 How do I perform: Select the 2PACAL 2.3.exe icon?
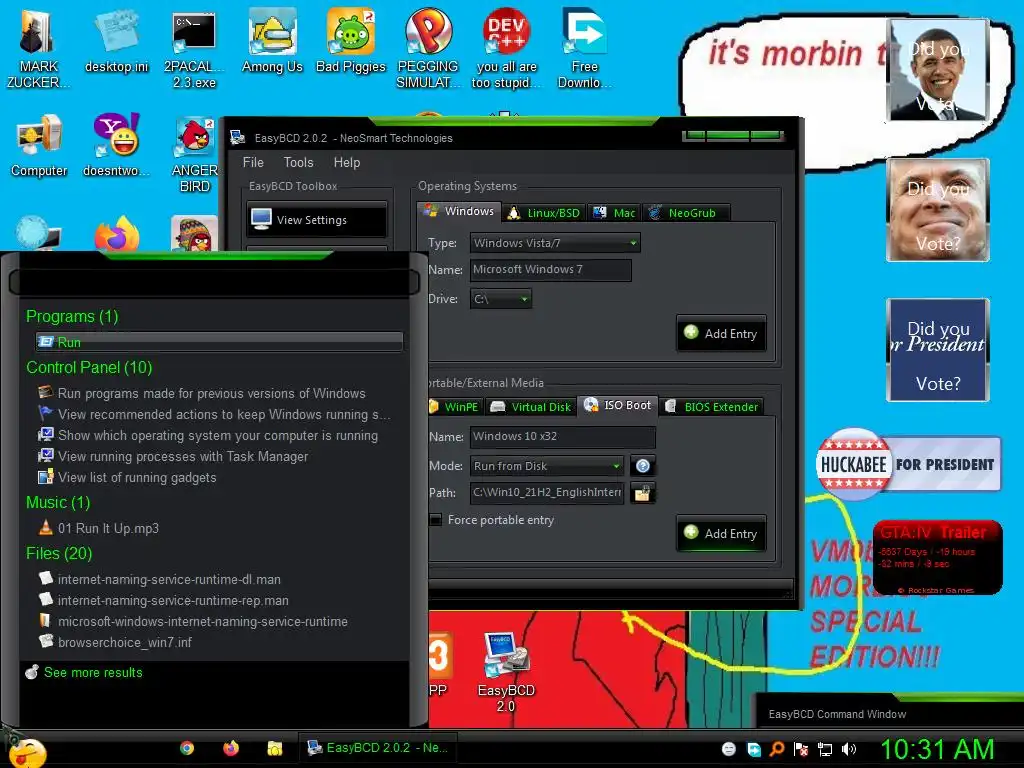pos(194,48)
